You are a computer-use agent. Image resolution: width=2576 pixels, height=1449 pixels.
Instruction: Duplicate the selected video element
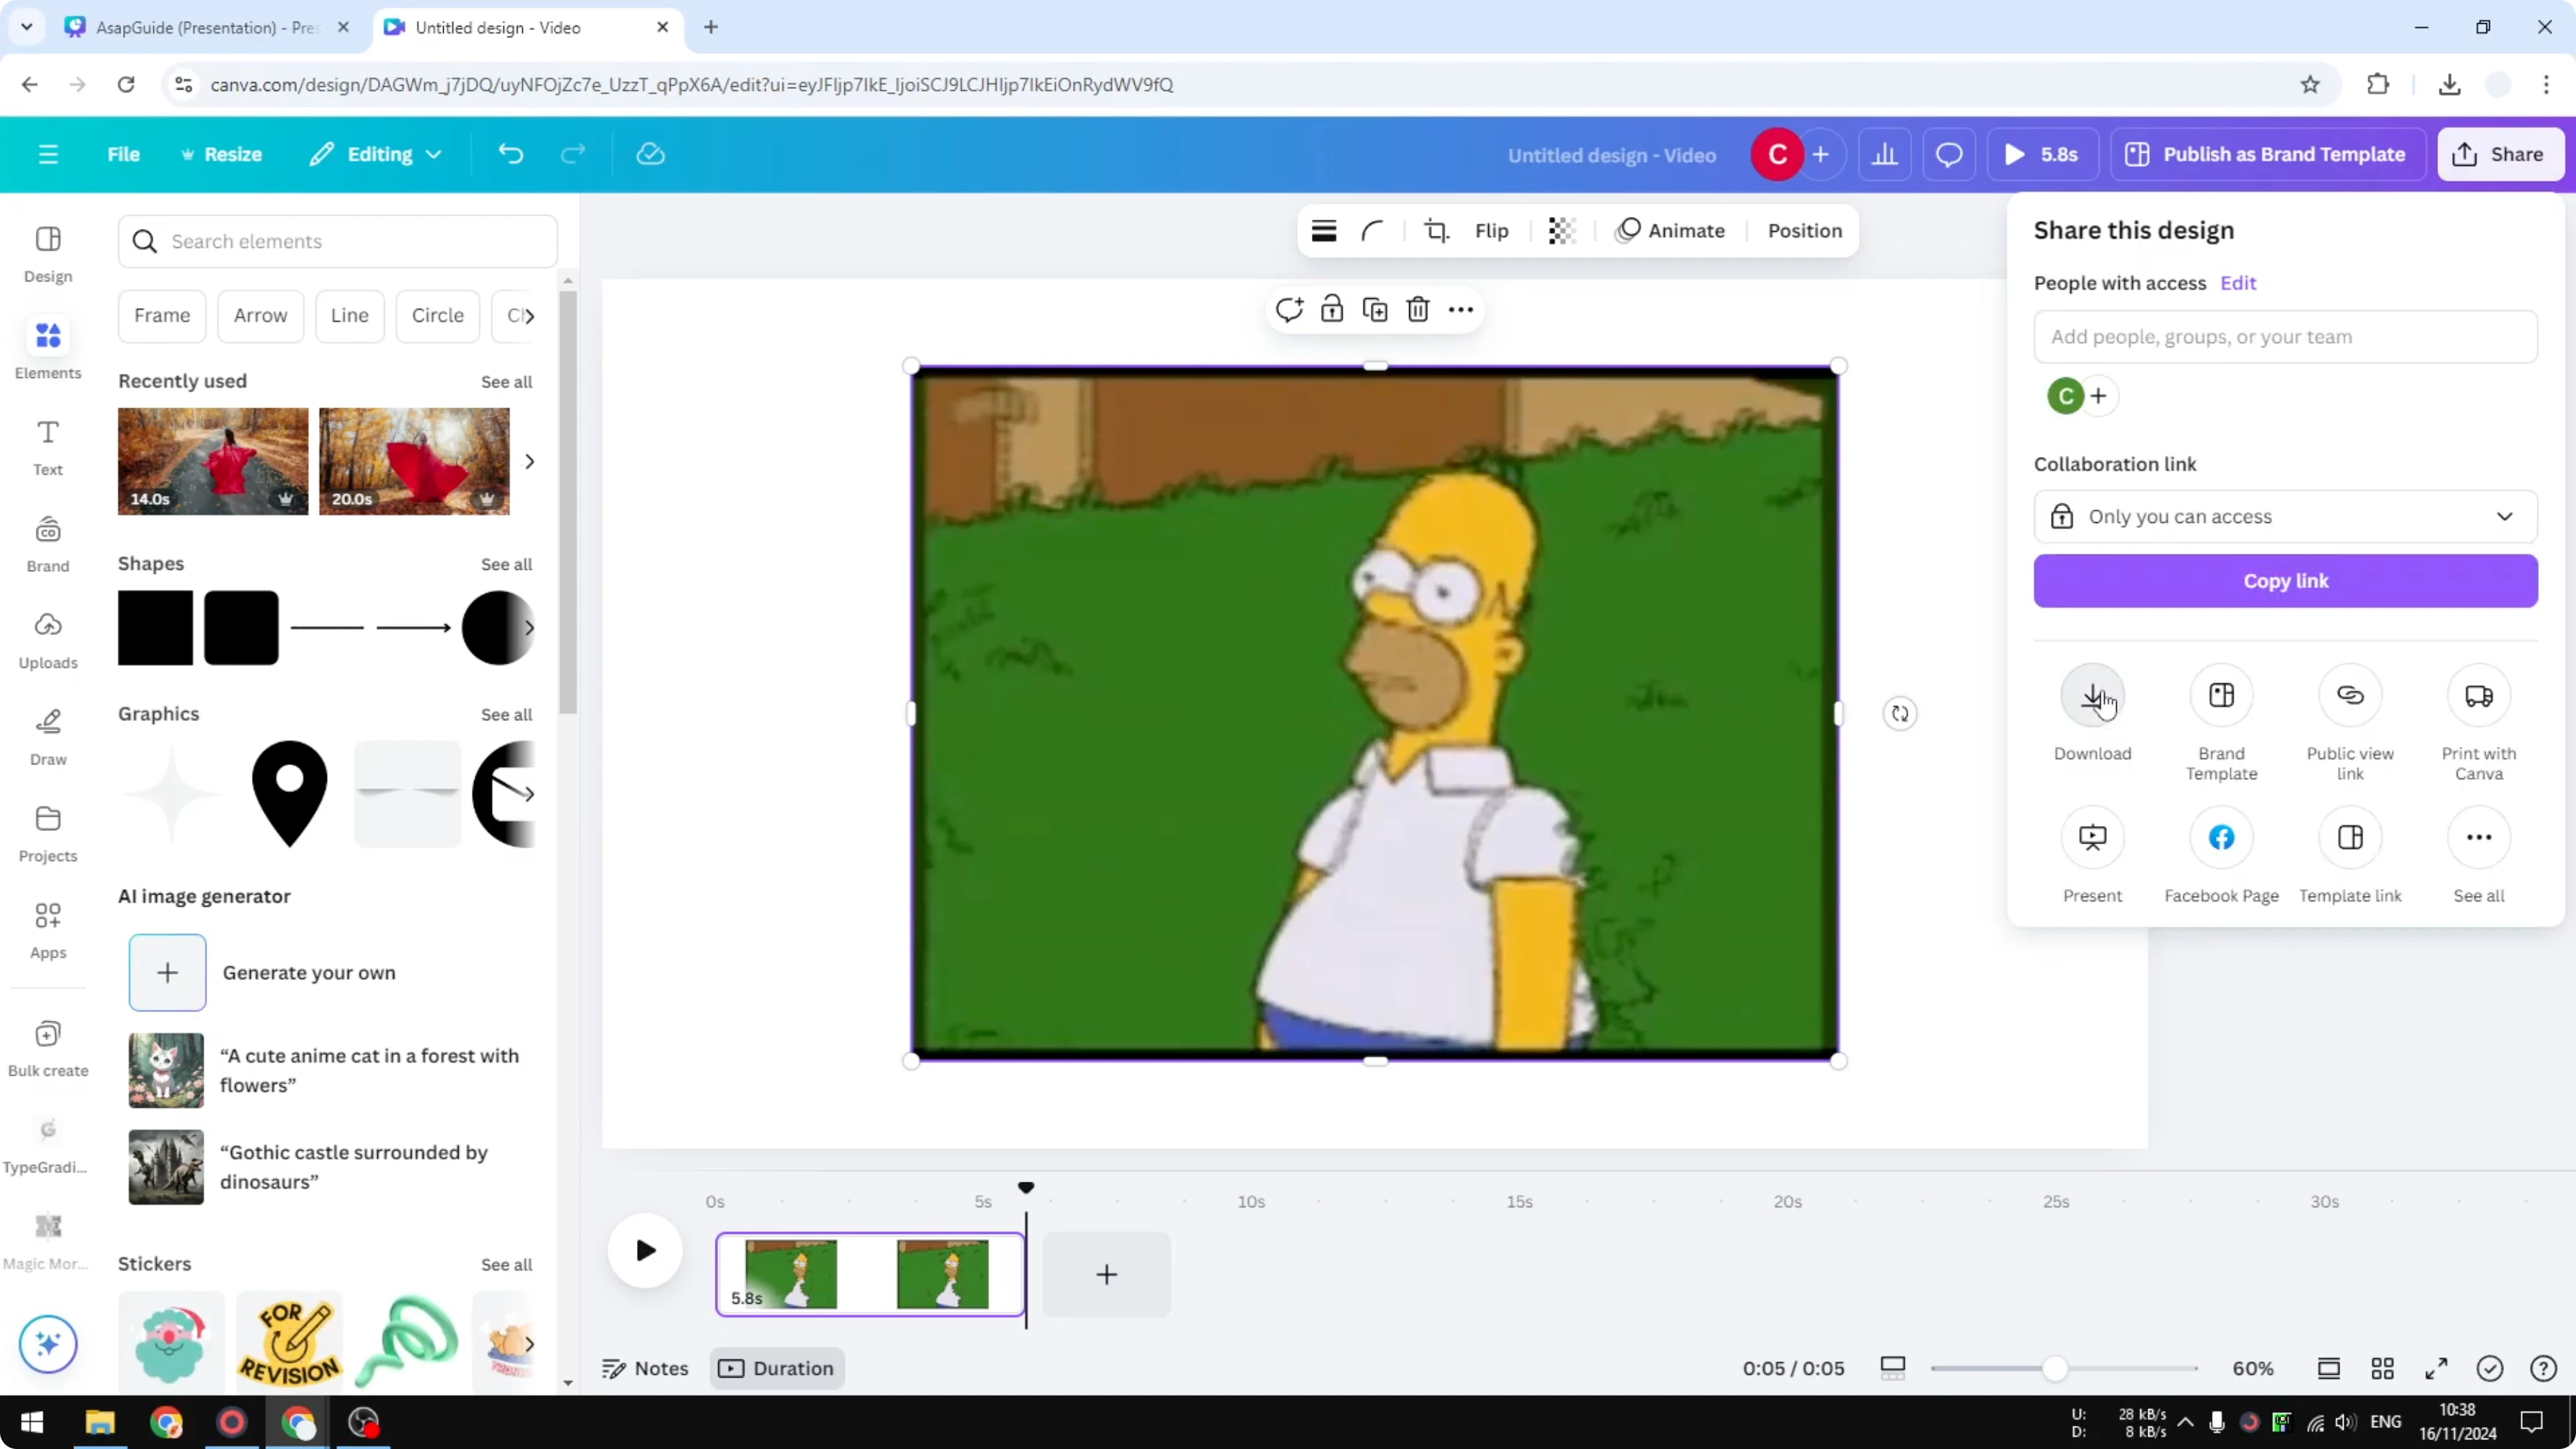click(x=1374, y=310)
